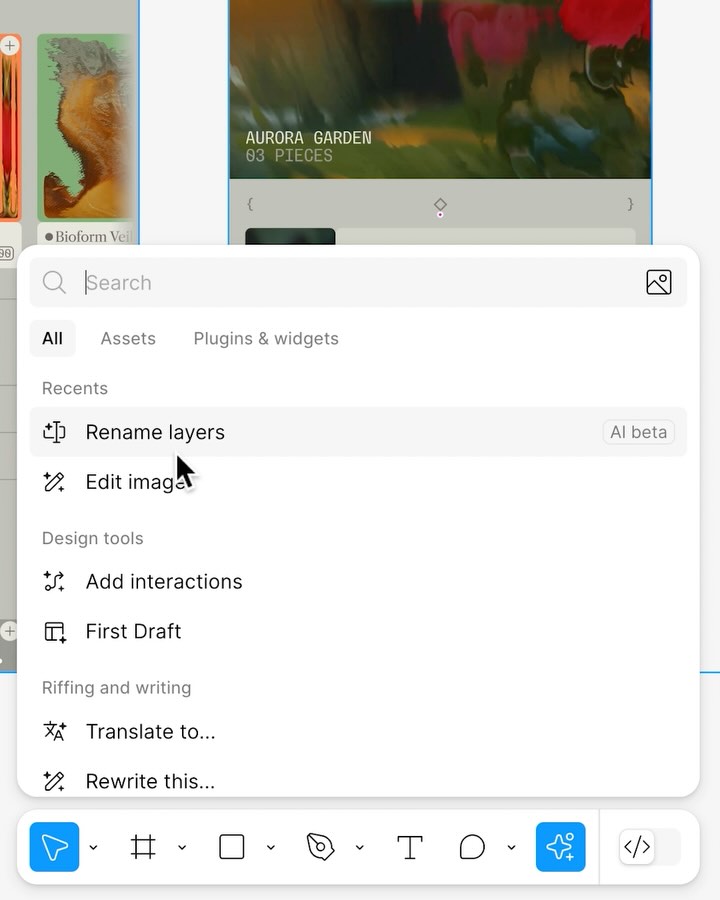Open the Plugins & widgets tab

(266, 339)
